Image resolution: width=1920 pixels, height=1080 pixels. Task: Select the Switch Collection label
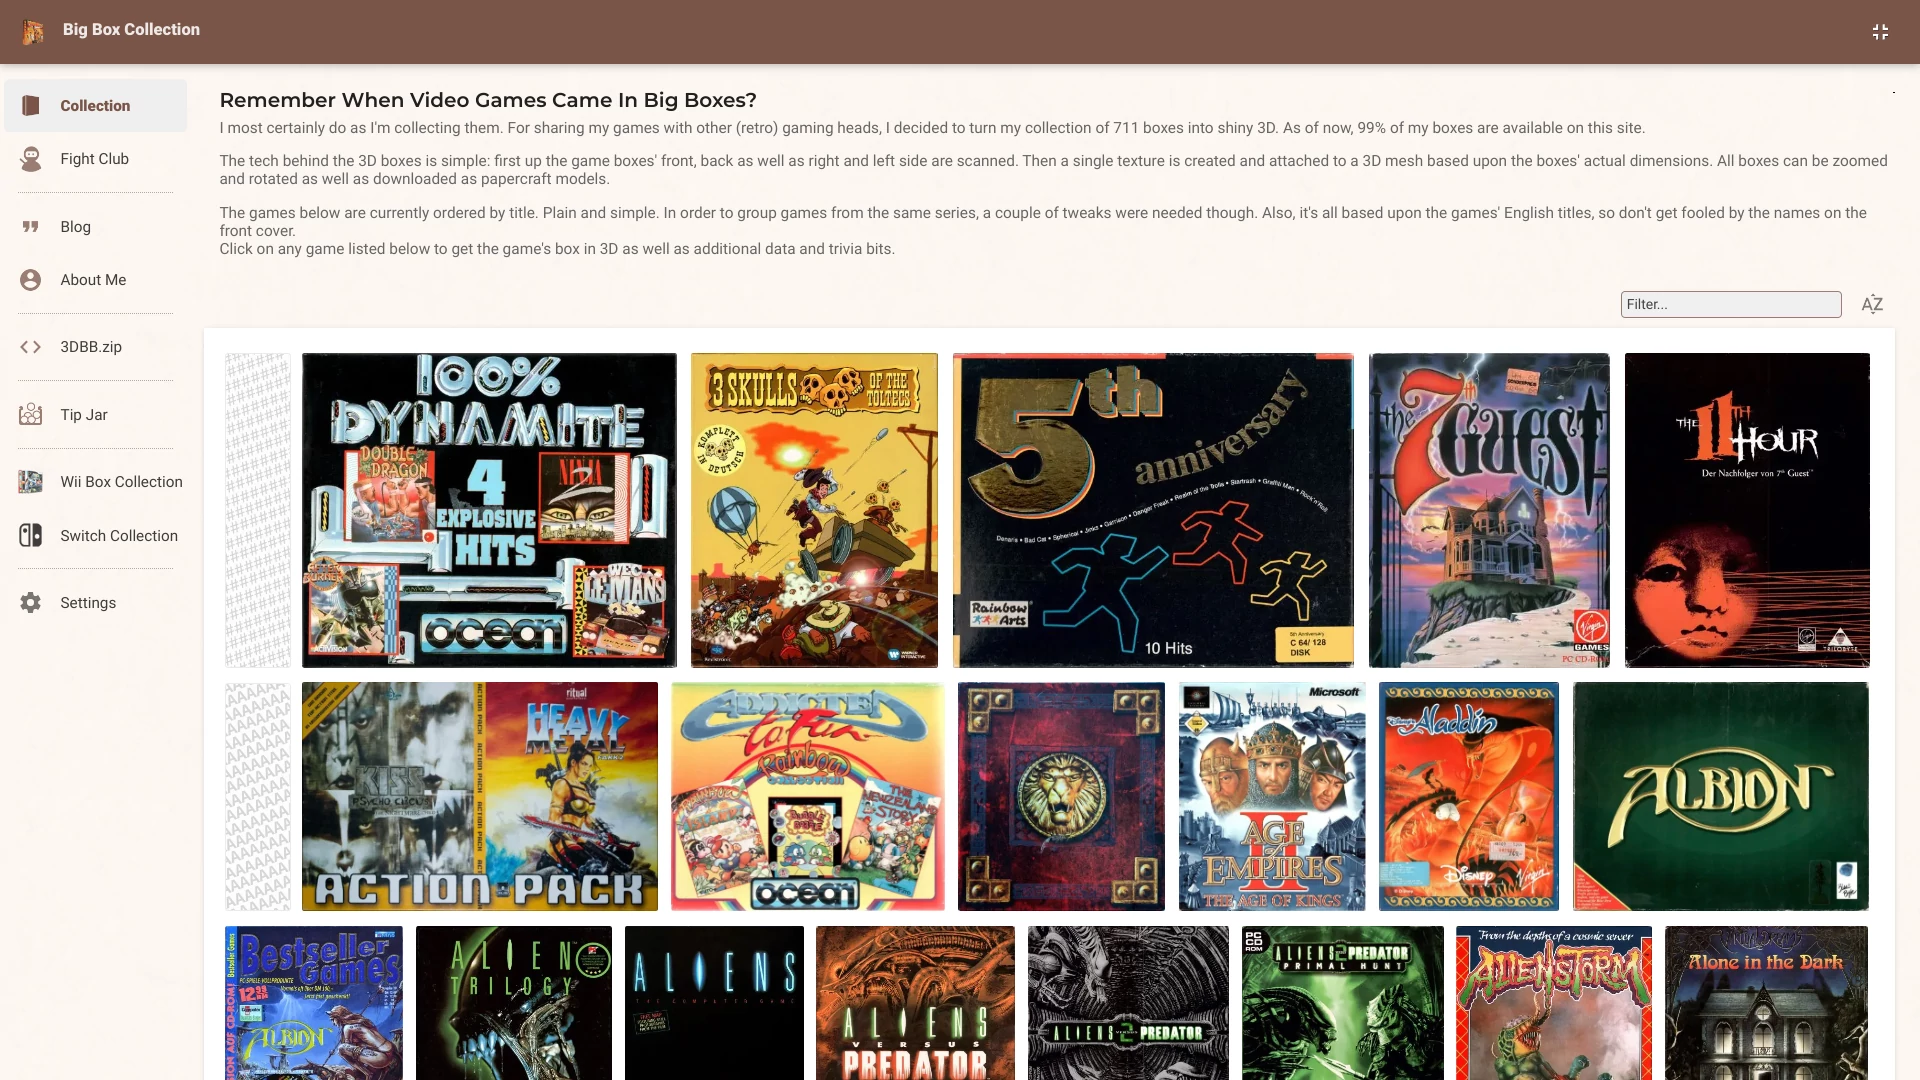point(119,536)
